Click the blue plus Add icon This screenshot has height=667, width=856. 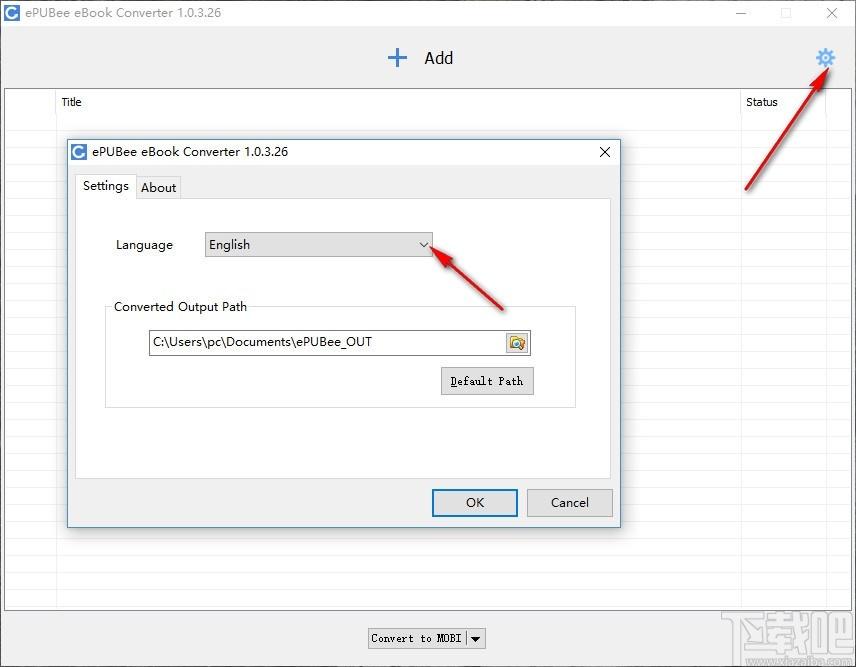tap(397, 57)
